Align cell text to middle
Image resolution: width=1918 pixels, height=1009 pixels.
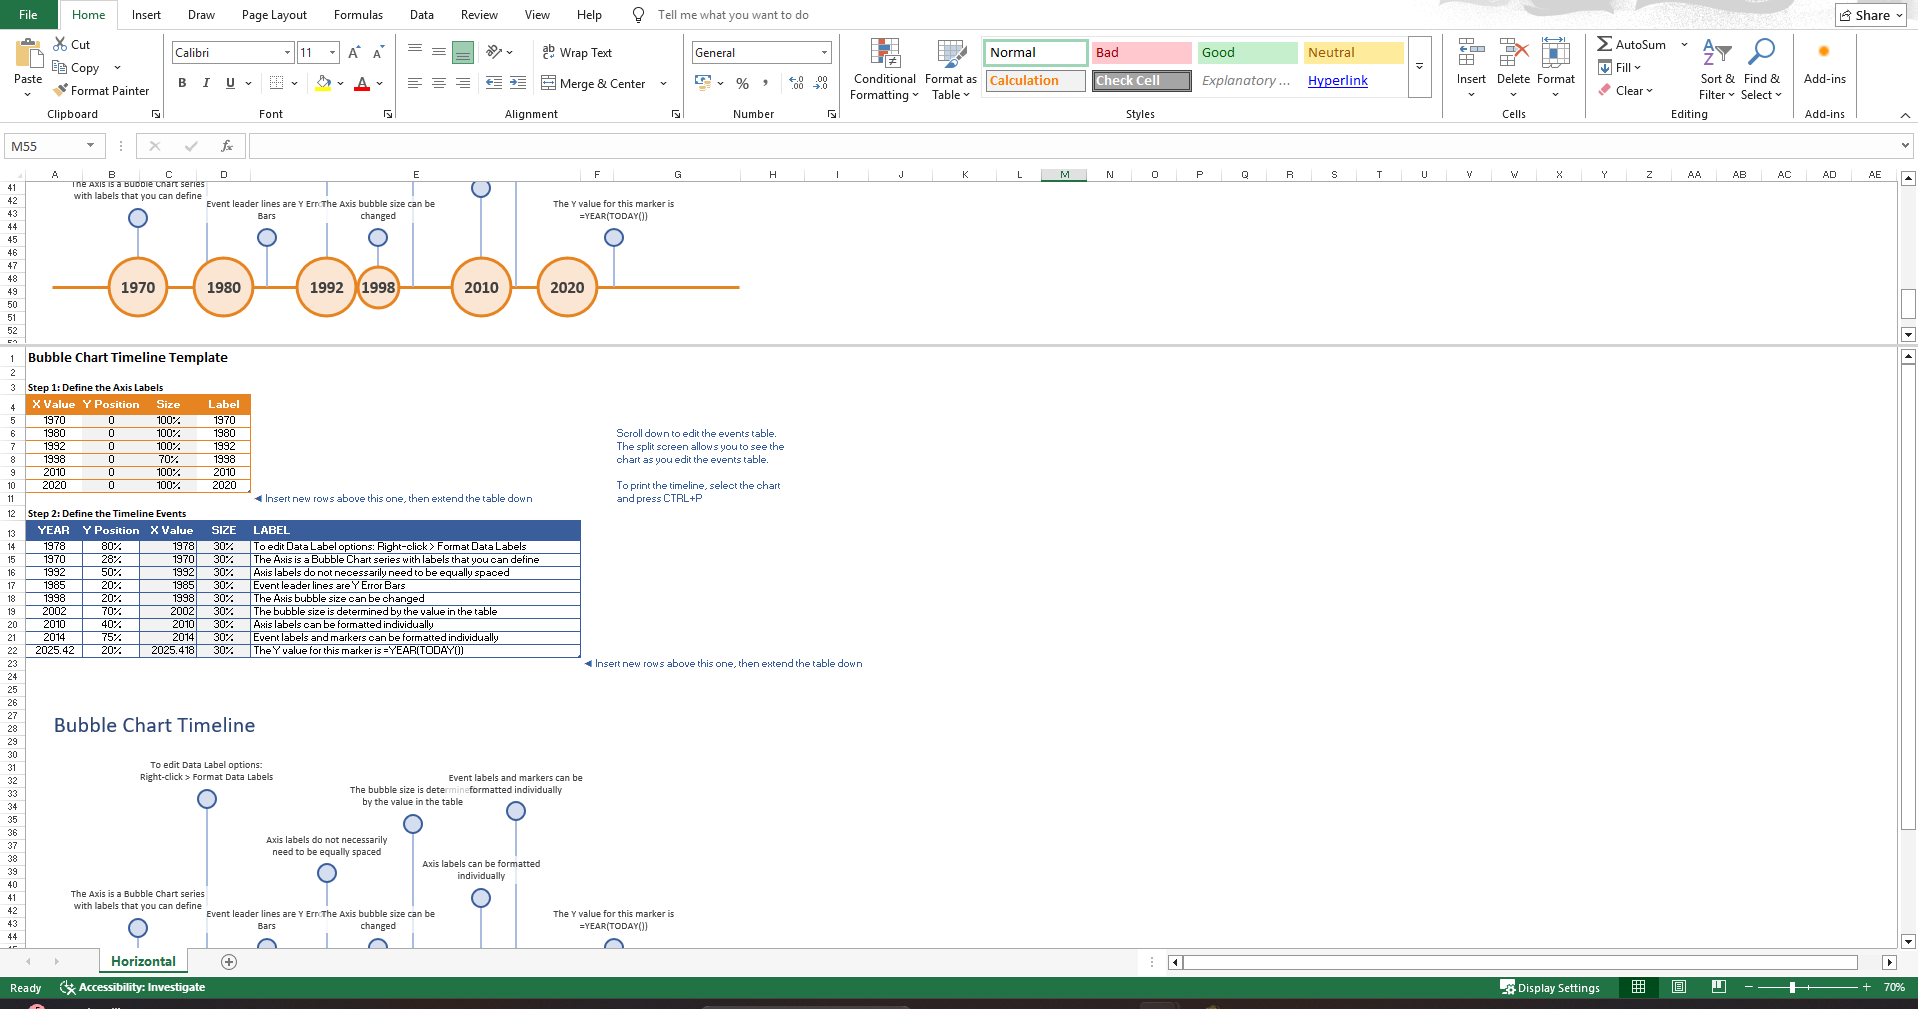439,51
